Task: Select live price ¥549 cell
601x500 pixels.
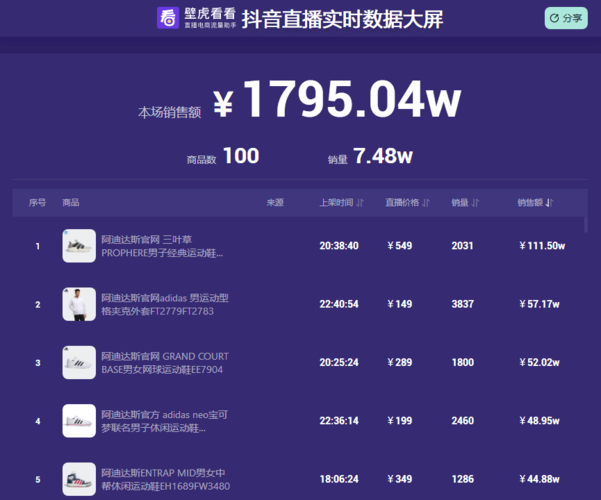Action: (x=400, y=246)
